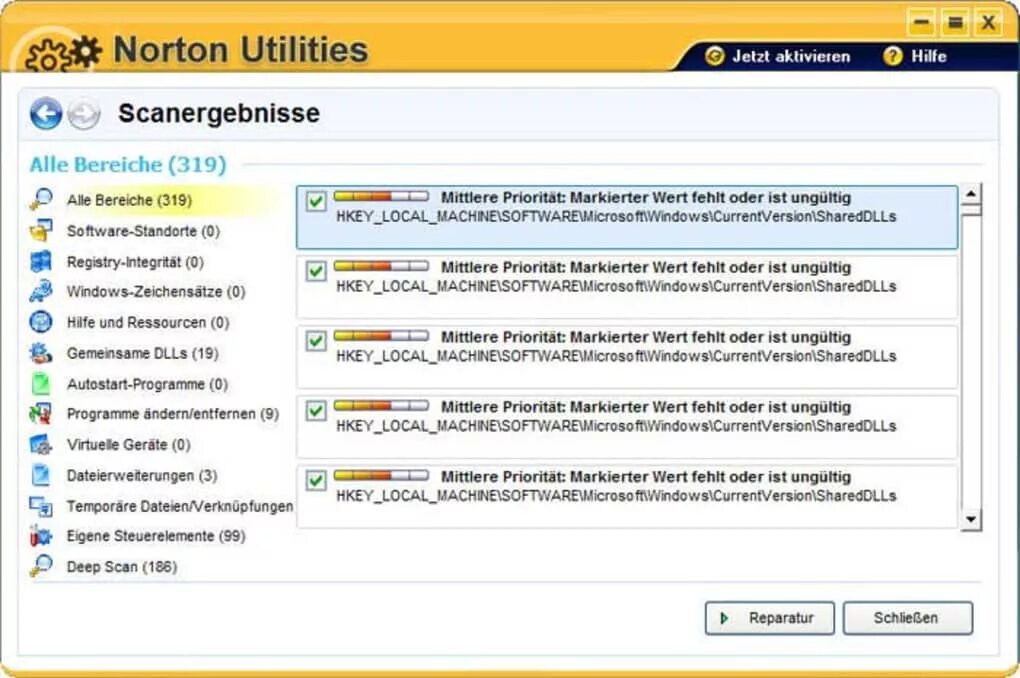Click the Scanergebnisse heading
The height and width of the screenshot is (678, 1020).
point(219,113)
